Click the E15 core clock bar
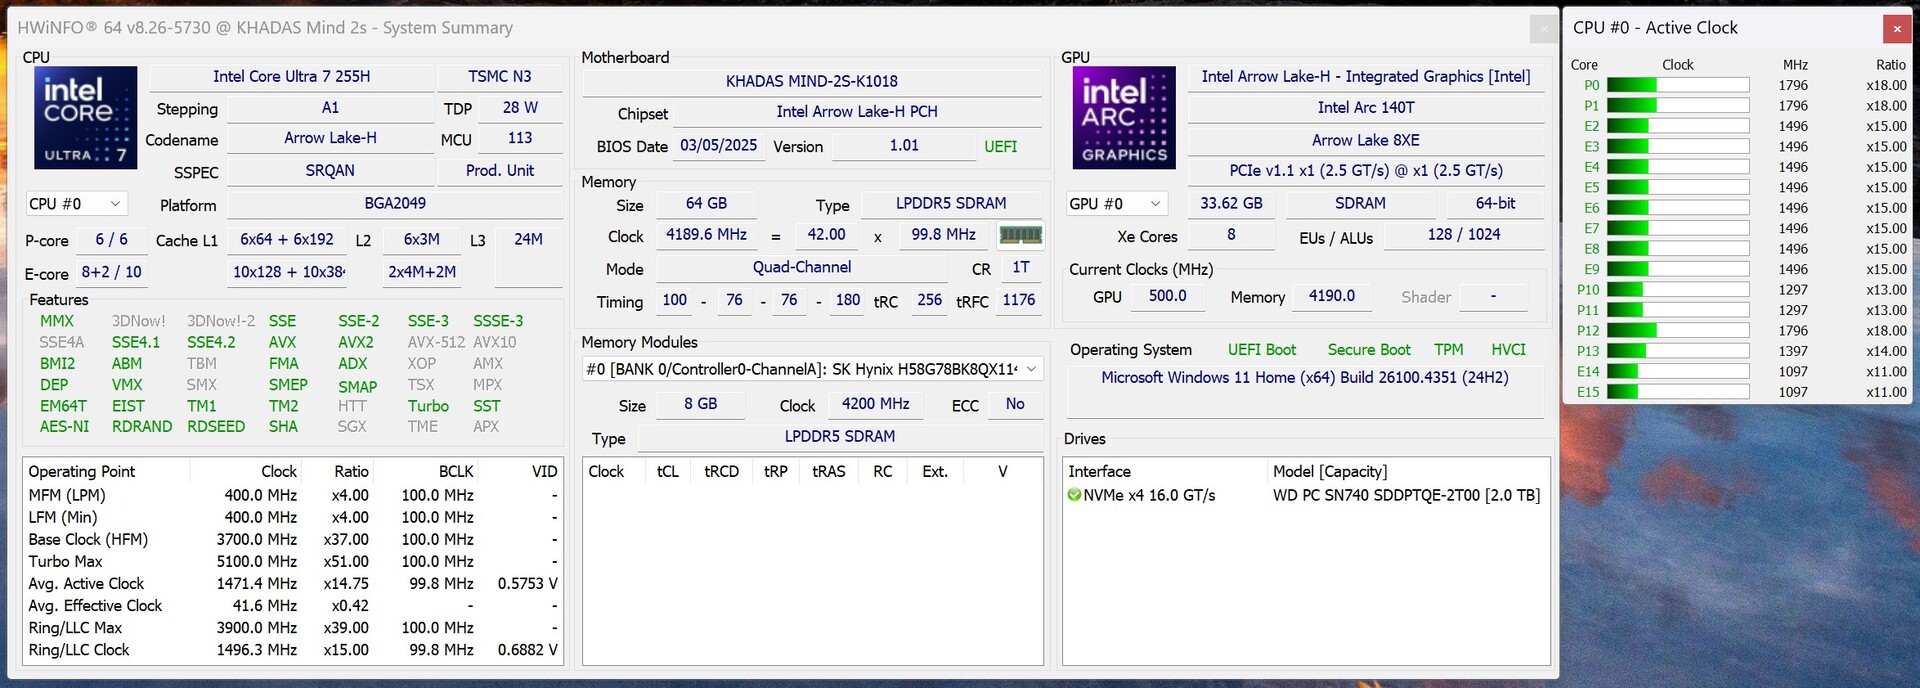The height and width of the screenshot is (688, 1920). coord(1677,392)
